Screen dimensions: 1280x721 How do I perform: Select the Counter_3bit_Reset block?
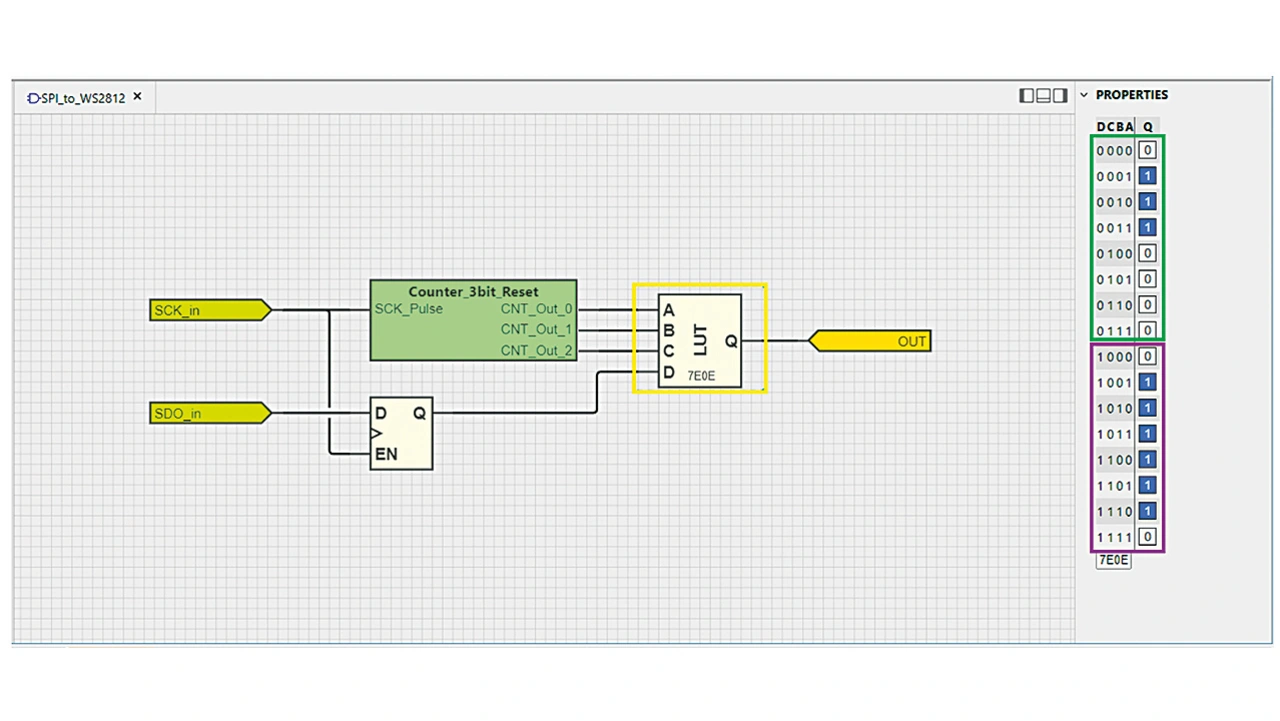(x=473, y=320)
